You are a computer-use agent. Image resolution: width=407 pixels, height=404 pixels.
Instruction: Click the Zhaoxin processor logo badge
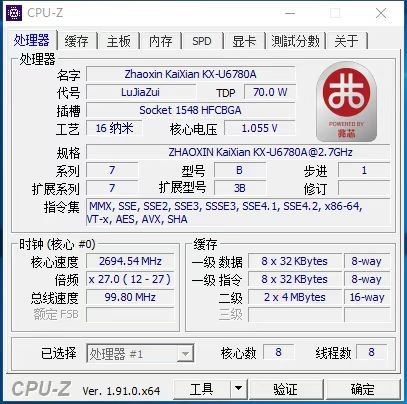346,102
